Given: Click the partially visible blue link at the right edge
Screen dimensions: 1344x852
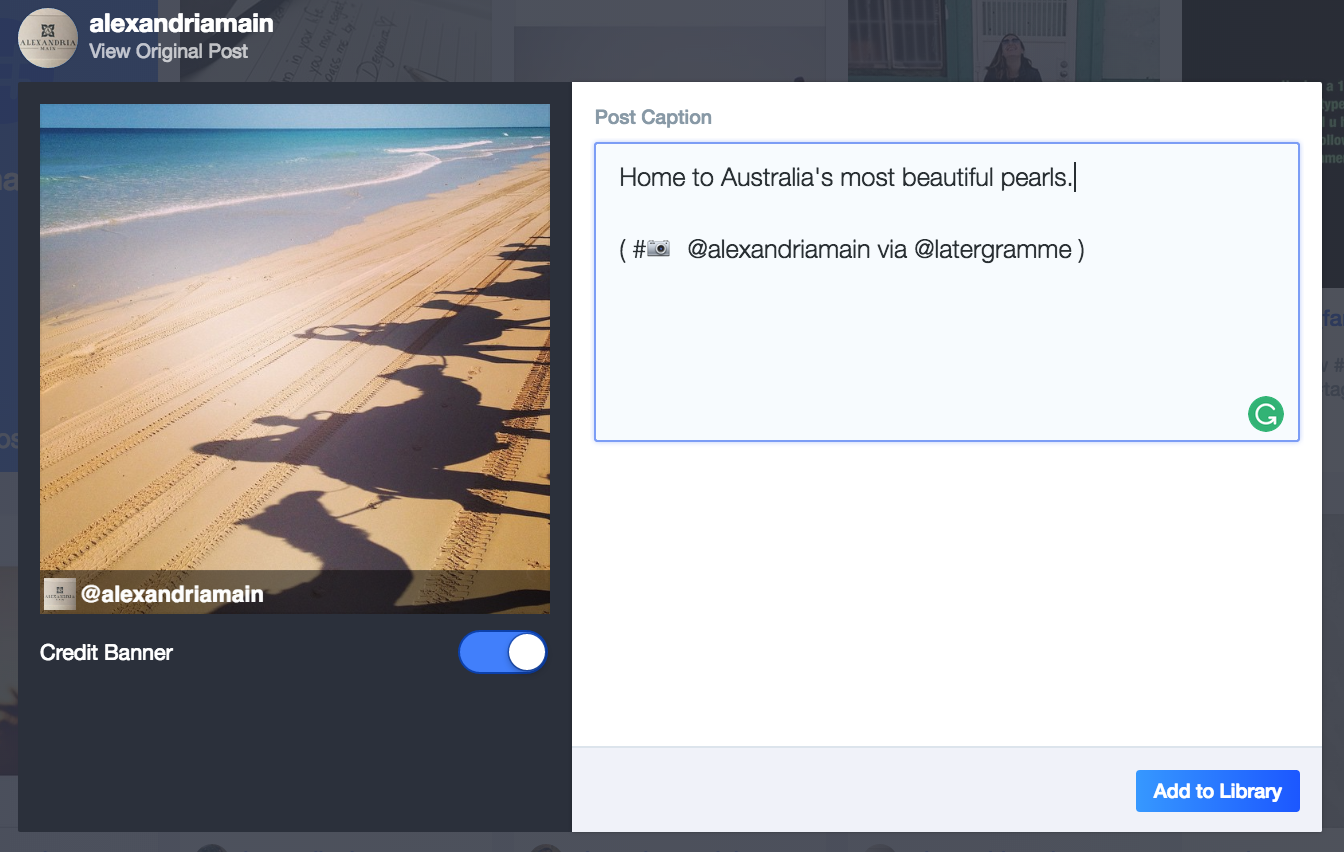Looking at the screenshot, I should [x=1335, y=318].
